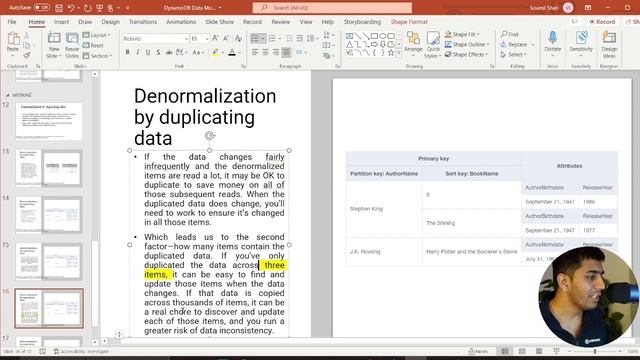Select slide 13 thumbnail

(49, 168)
